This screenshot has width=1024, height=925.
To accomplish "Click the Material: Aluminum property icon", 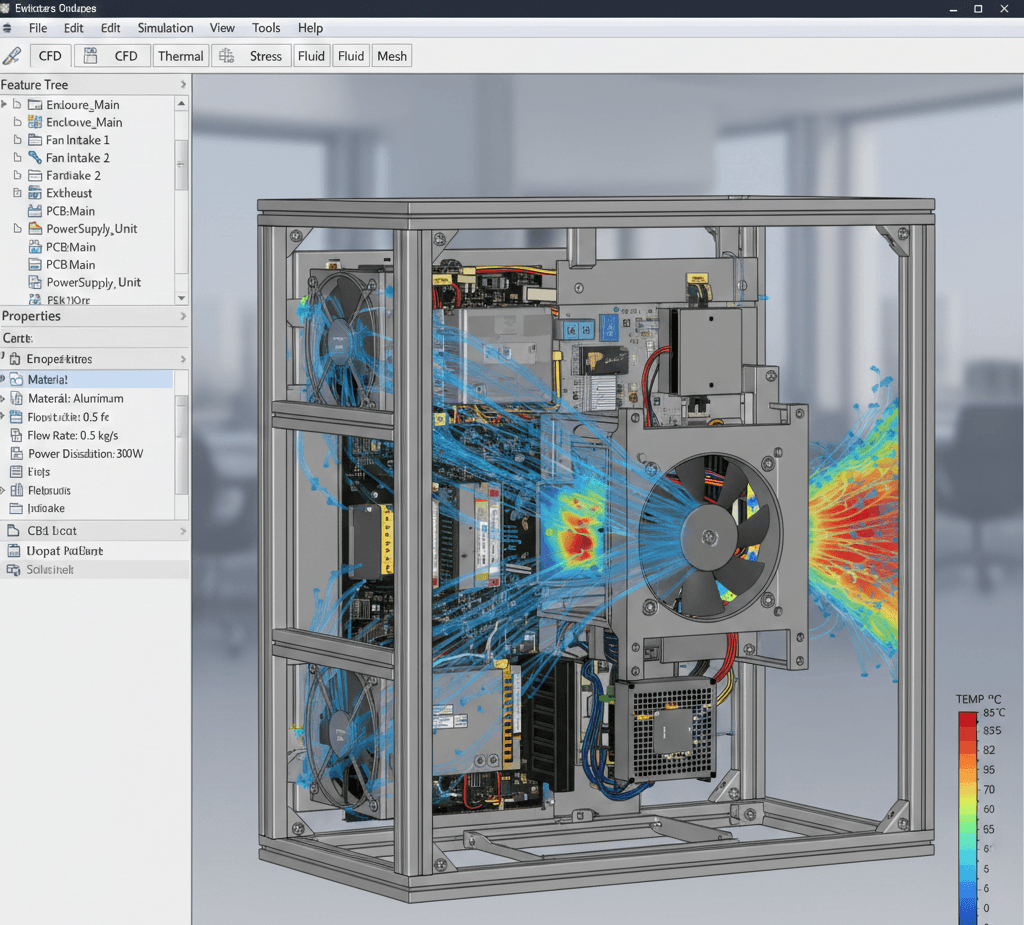I will click(x=16, y=398).
